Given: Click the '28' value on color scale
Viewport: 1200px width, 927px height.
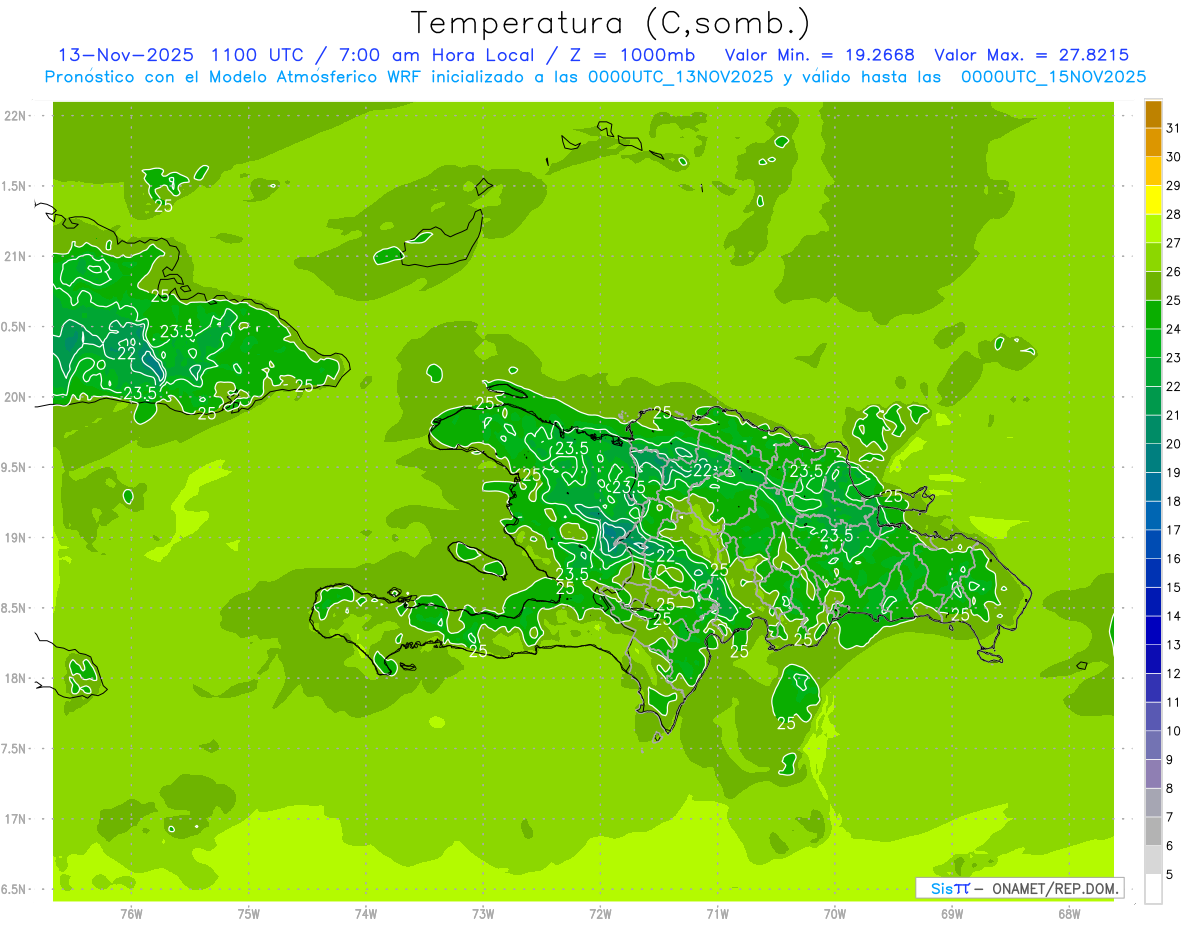Looking at the screenshot, I should (x=1173, y=214).
